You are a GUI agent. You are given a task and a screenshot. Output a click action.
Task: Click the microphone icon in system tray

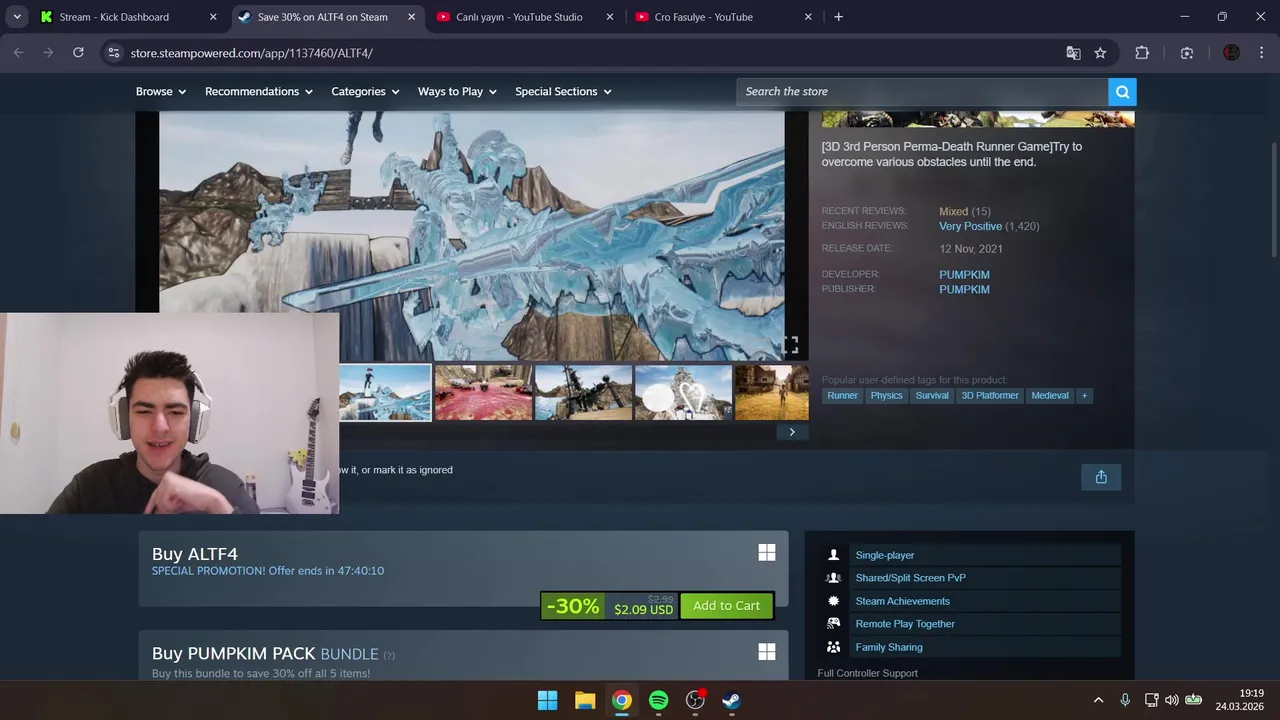coord(1125,700)
